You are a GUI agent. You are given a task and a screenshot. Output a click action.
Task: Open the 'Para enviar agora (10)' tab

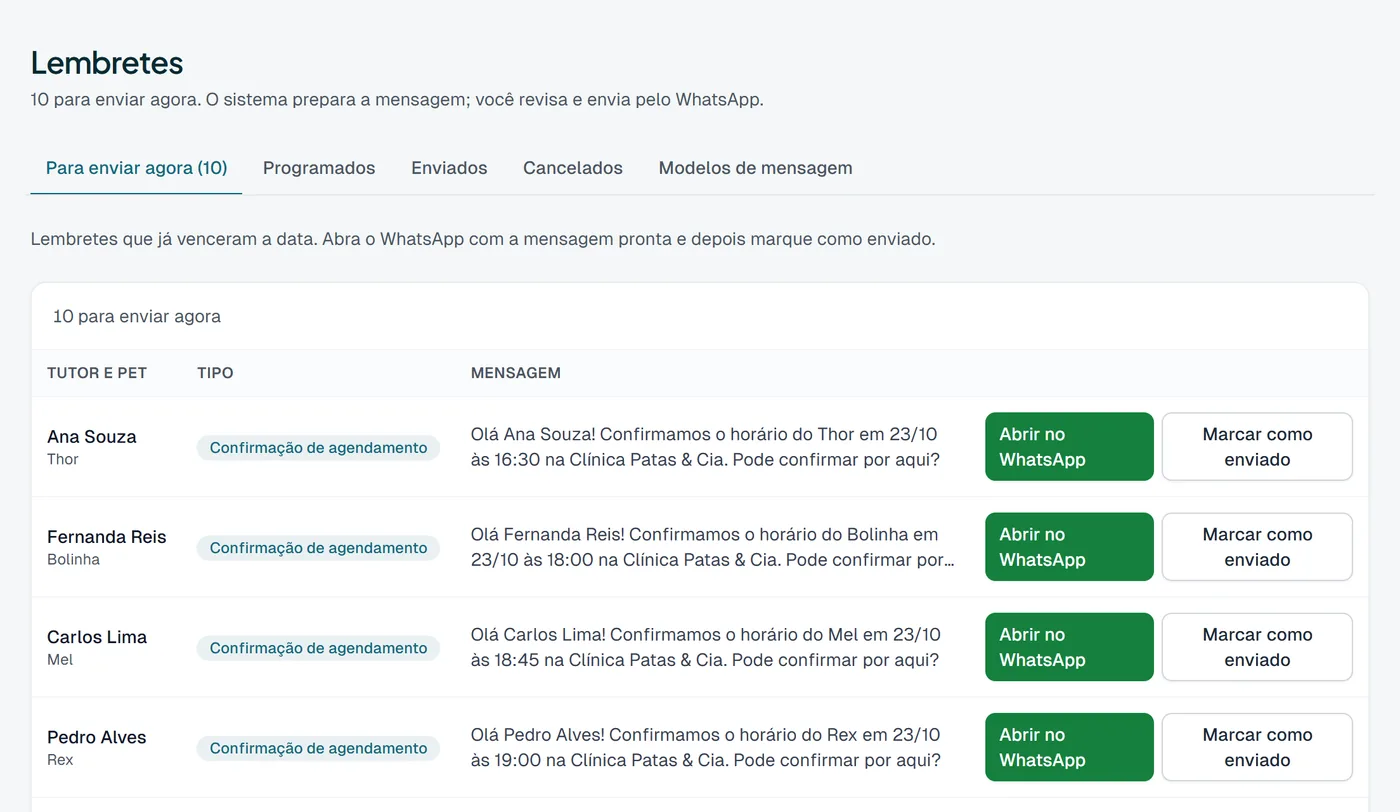(136, 168)
